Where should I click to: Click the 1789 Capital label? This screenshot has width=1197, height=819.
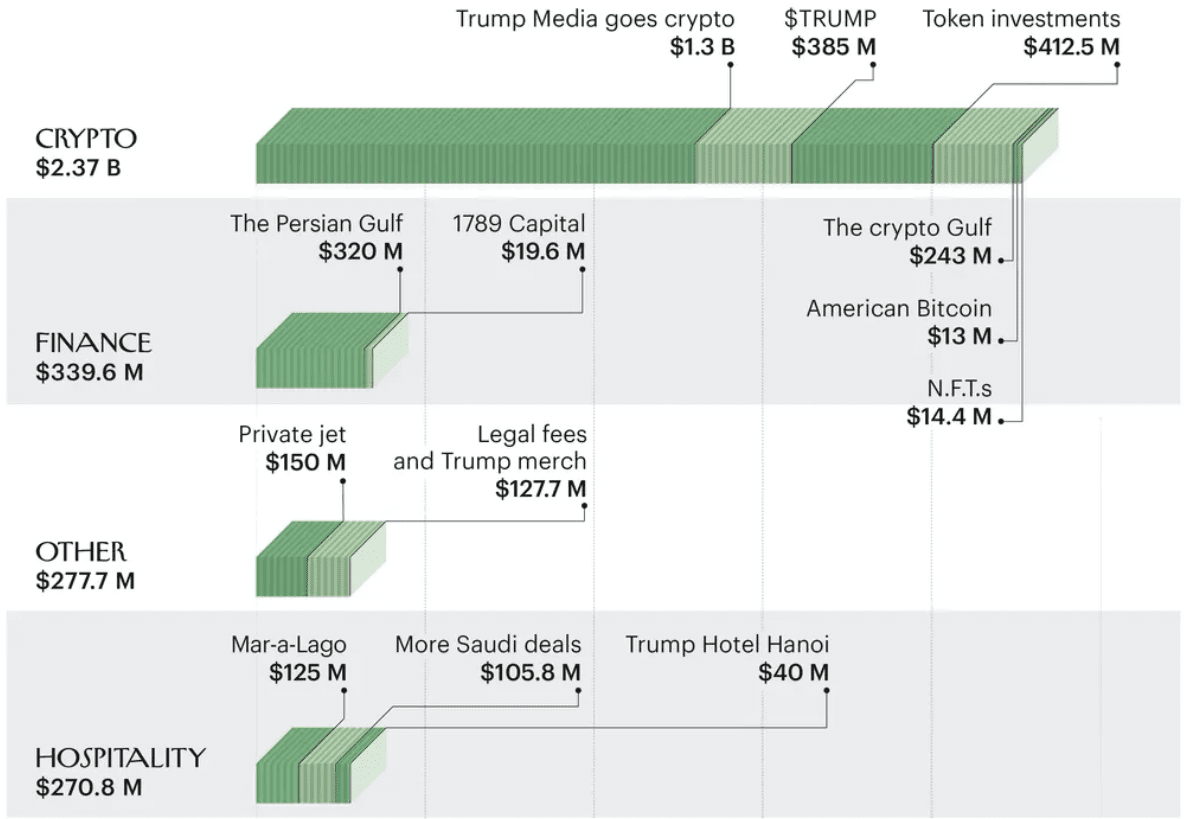coord(518,223)
